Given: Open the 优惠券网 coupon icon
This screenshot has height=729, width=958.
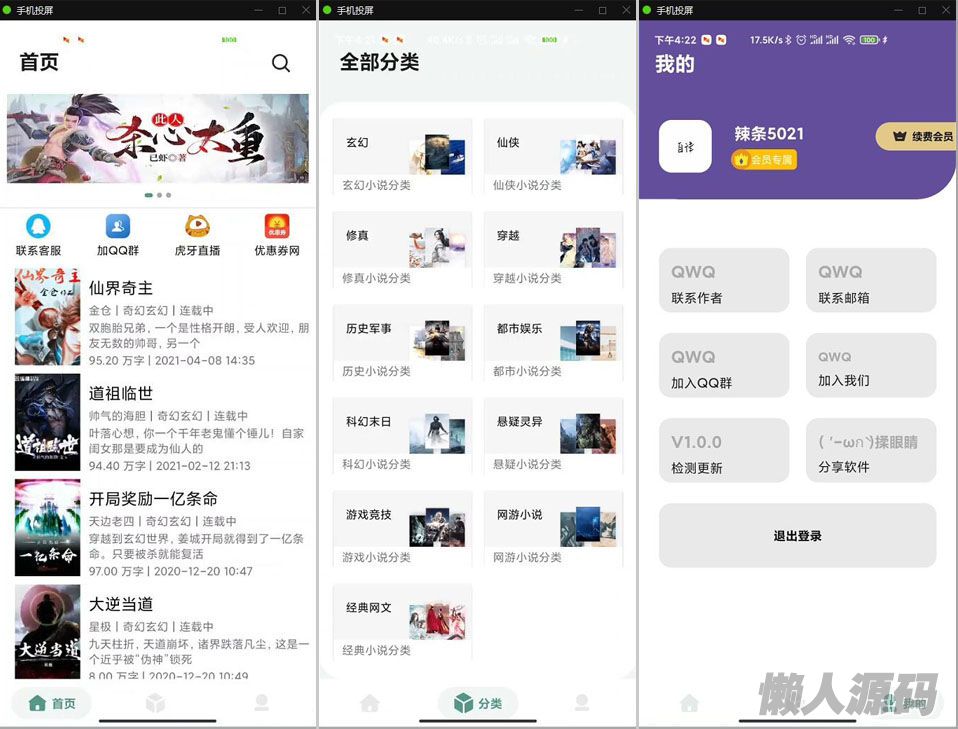Looking at the screenshot, I should pos(277,227).
